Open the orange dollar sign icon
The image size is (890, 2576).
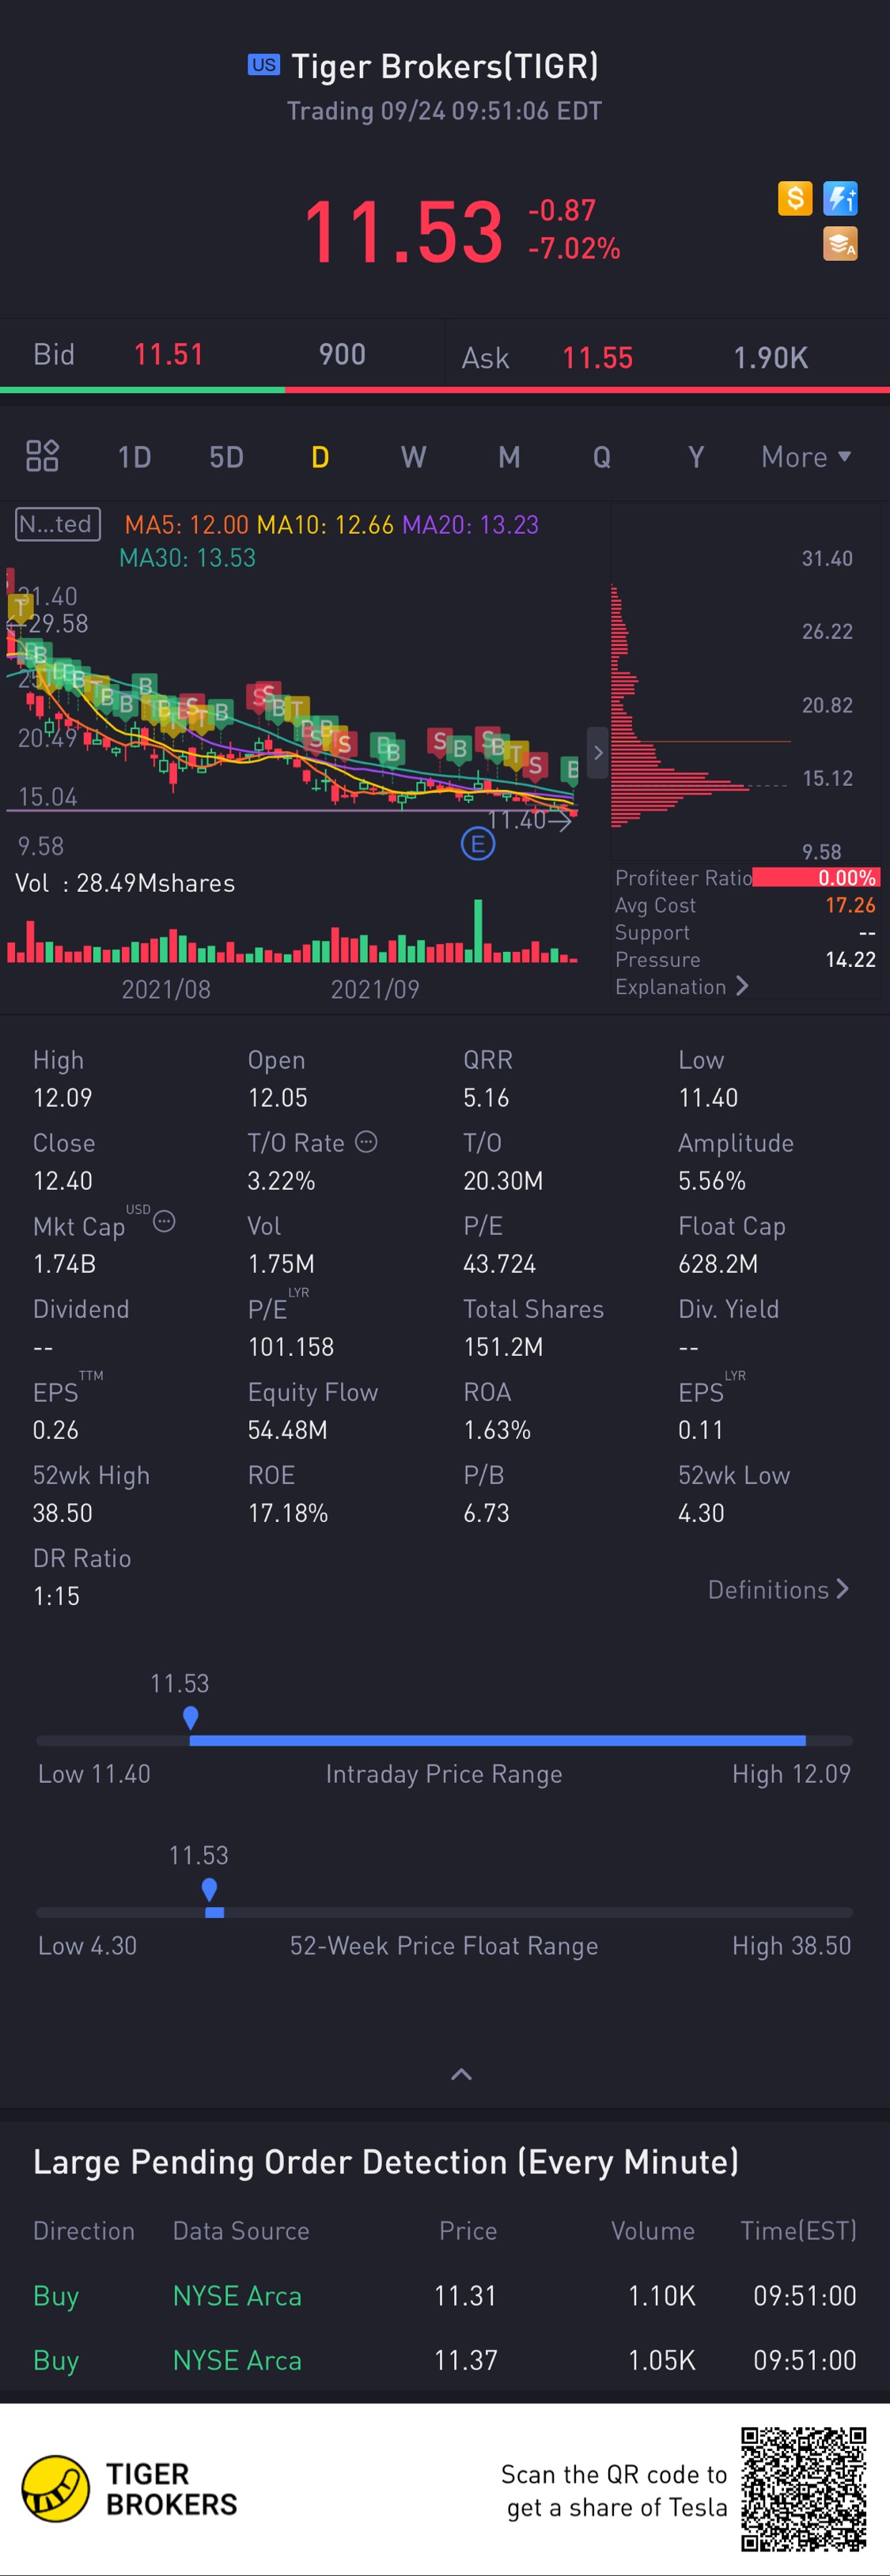pos(795,198)
